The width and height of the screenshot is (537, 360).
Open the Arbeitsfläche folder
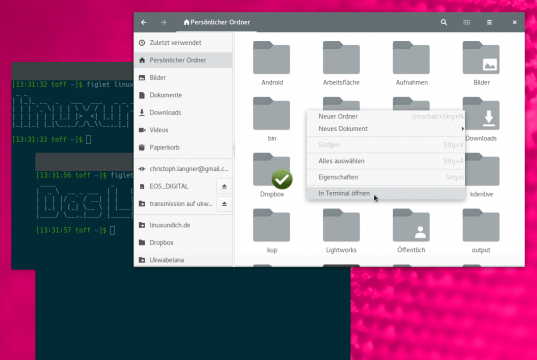pyautogui.click(x=341, y=63)
